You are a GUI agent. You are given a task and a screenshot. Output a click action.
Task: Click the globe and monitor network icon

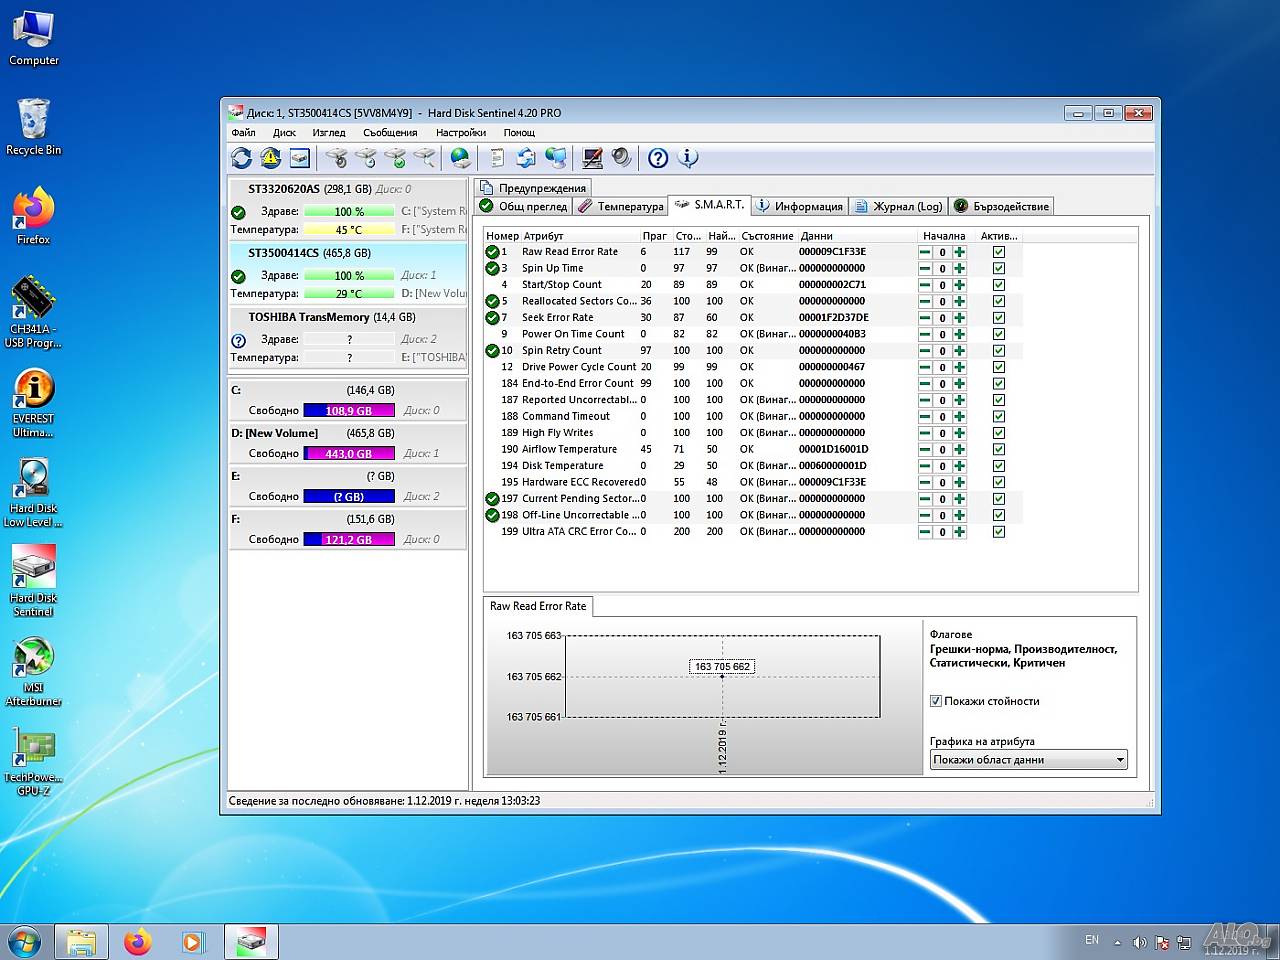(x=555, y=158)
